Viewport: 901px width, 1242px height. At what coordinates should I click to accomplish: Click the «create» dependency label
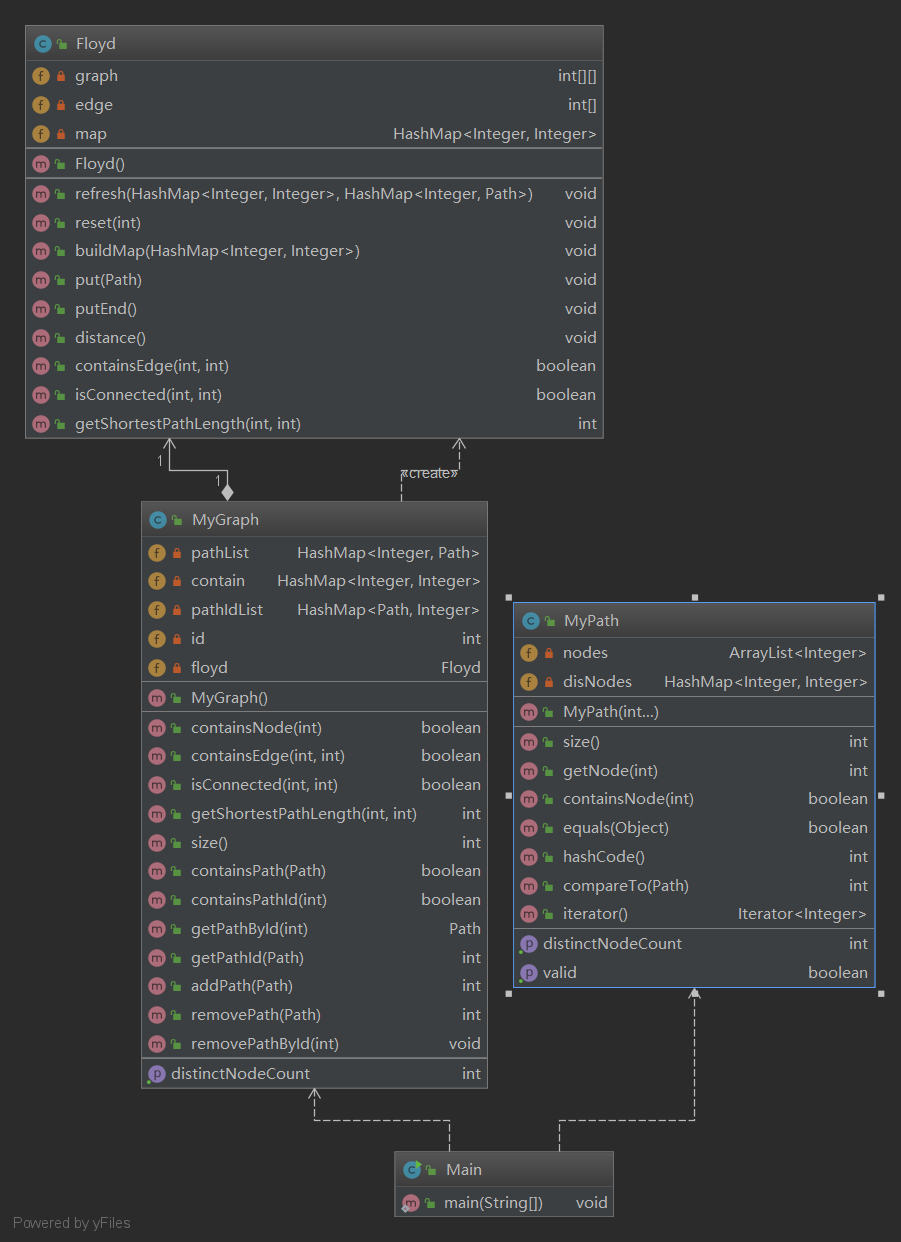[x=429, y=473]
